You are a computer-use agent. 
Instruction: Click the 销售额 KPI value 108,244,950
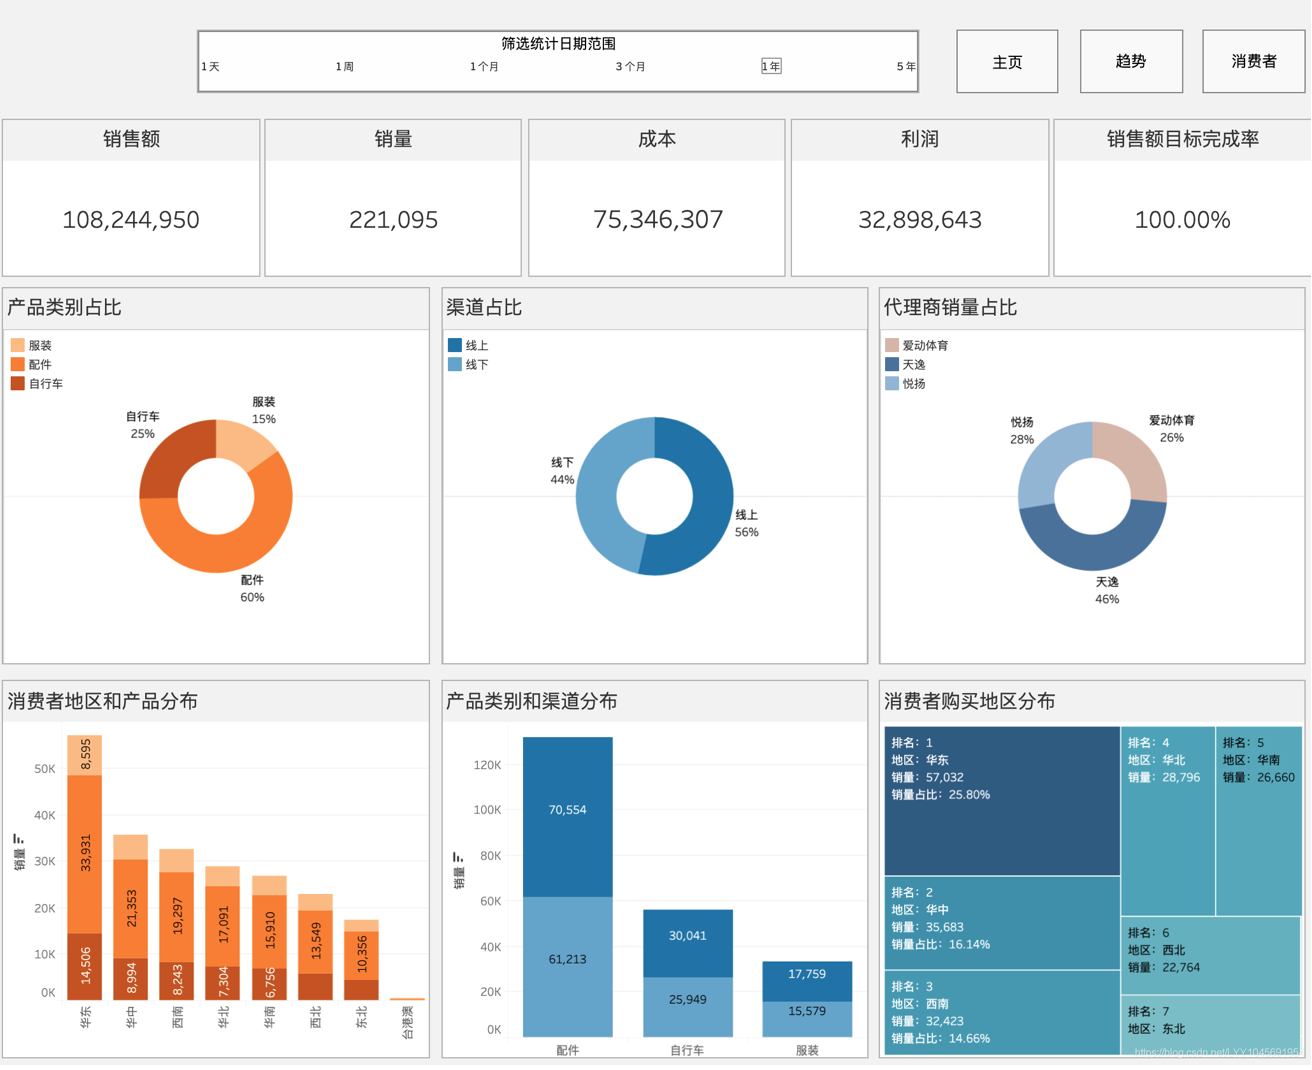[131, 220]
